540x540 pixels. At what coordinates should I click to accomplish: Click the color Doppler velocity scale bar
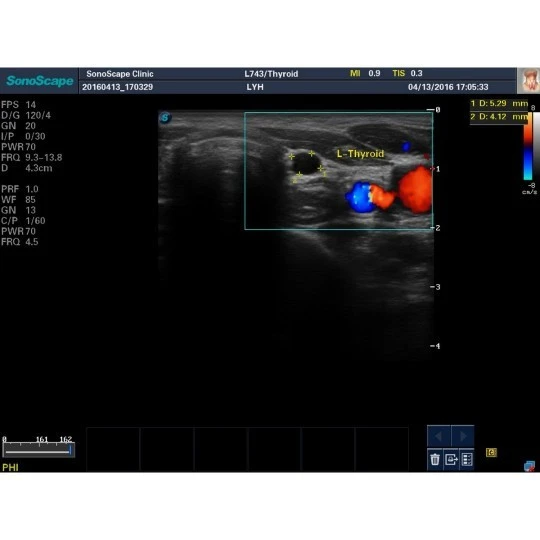[528, 146]
